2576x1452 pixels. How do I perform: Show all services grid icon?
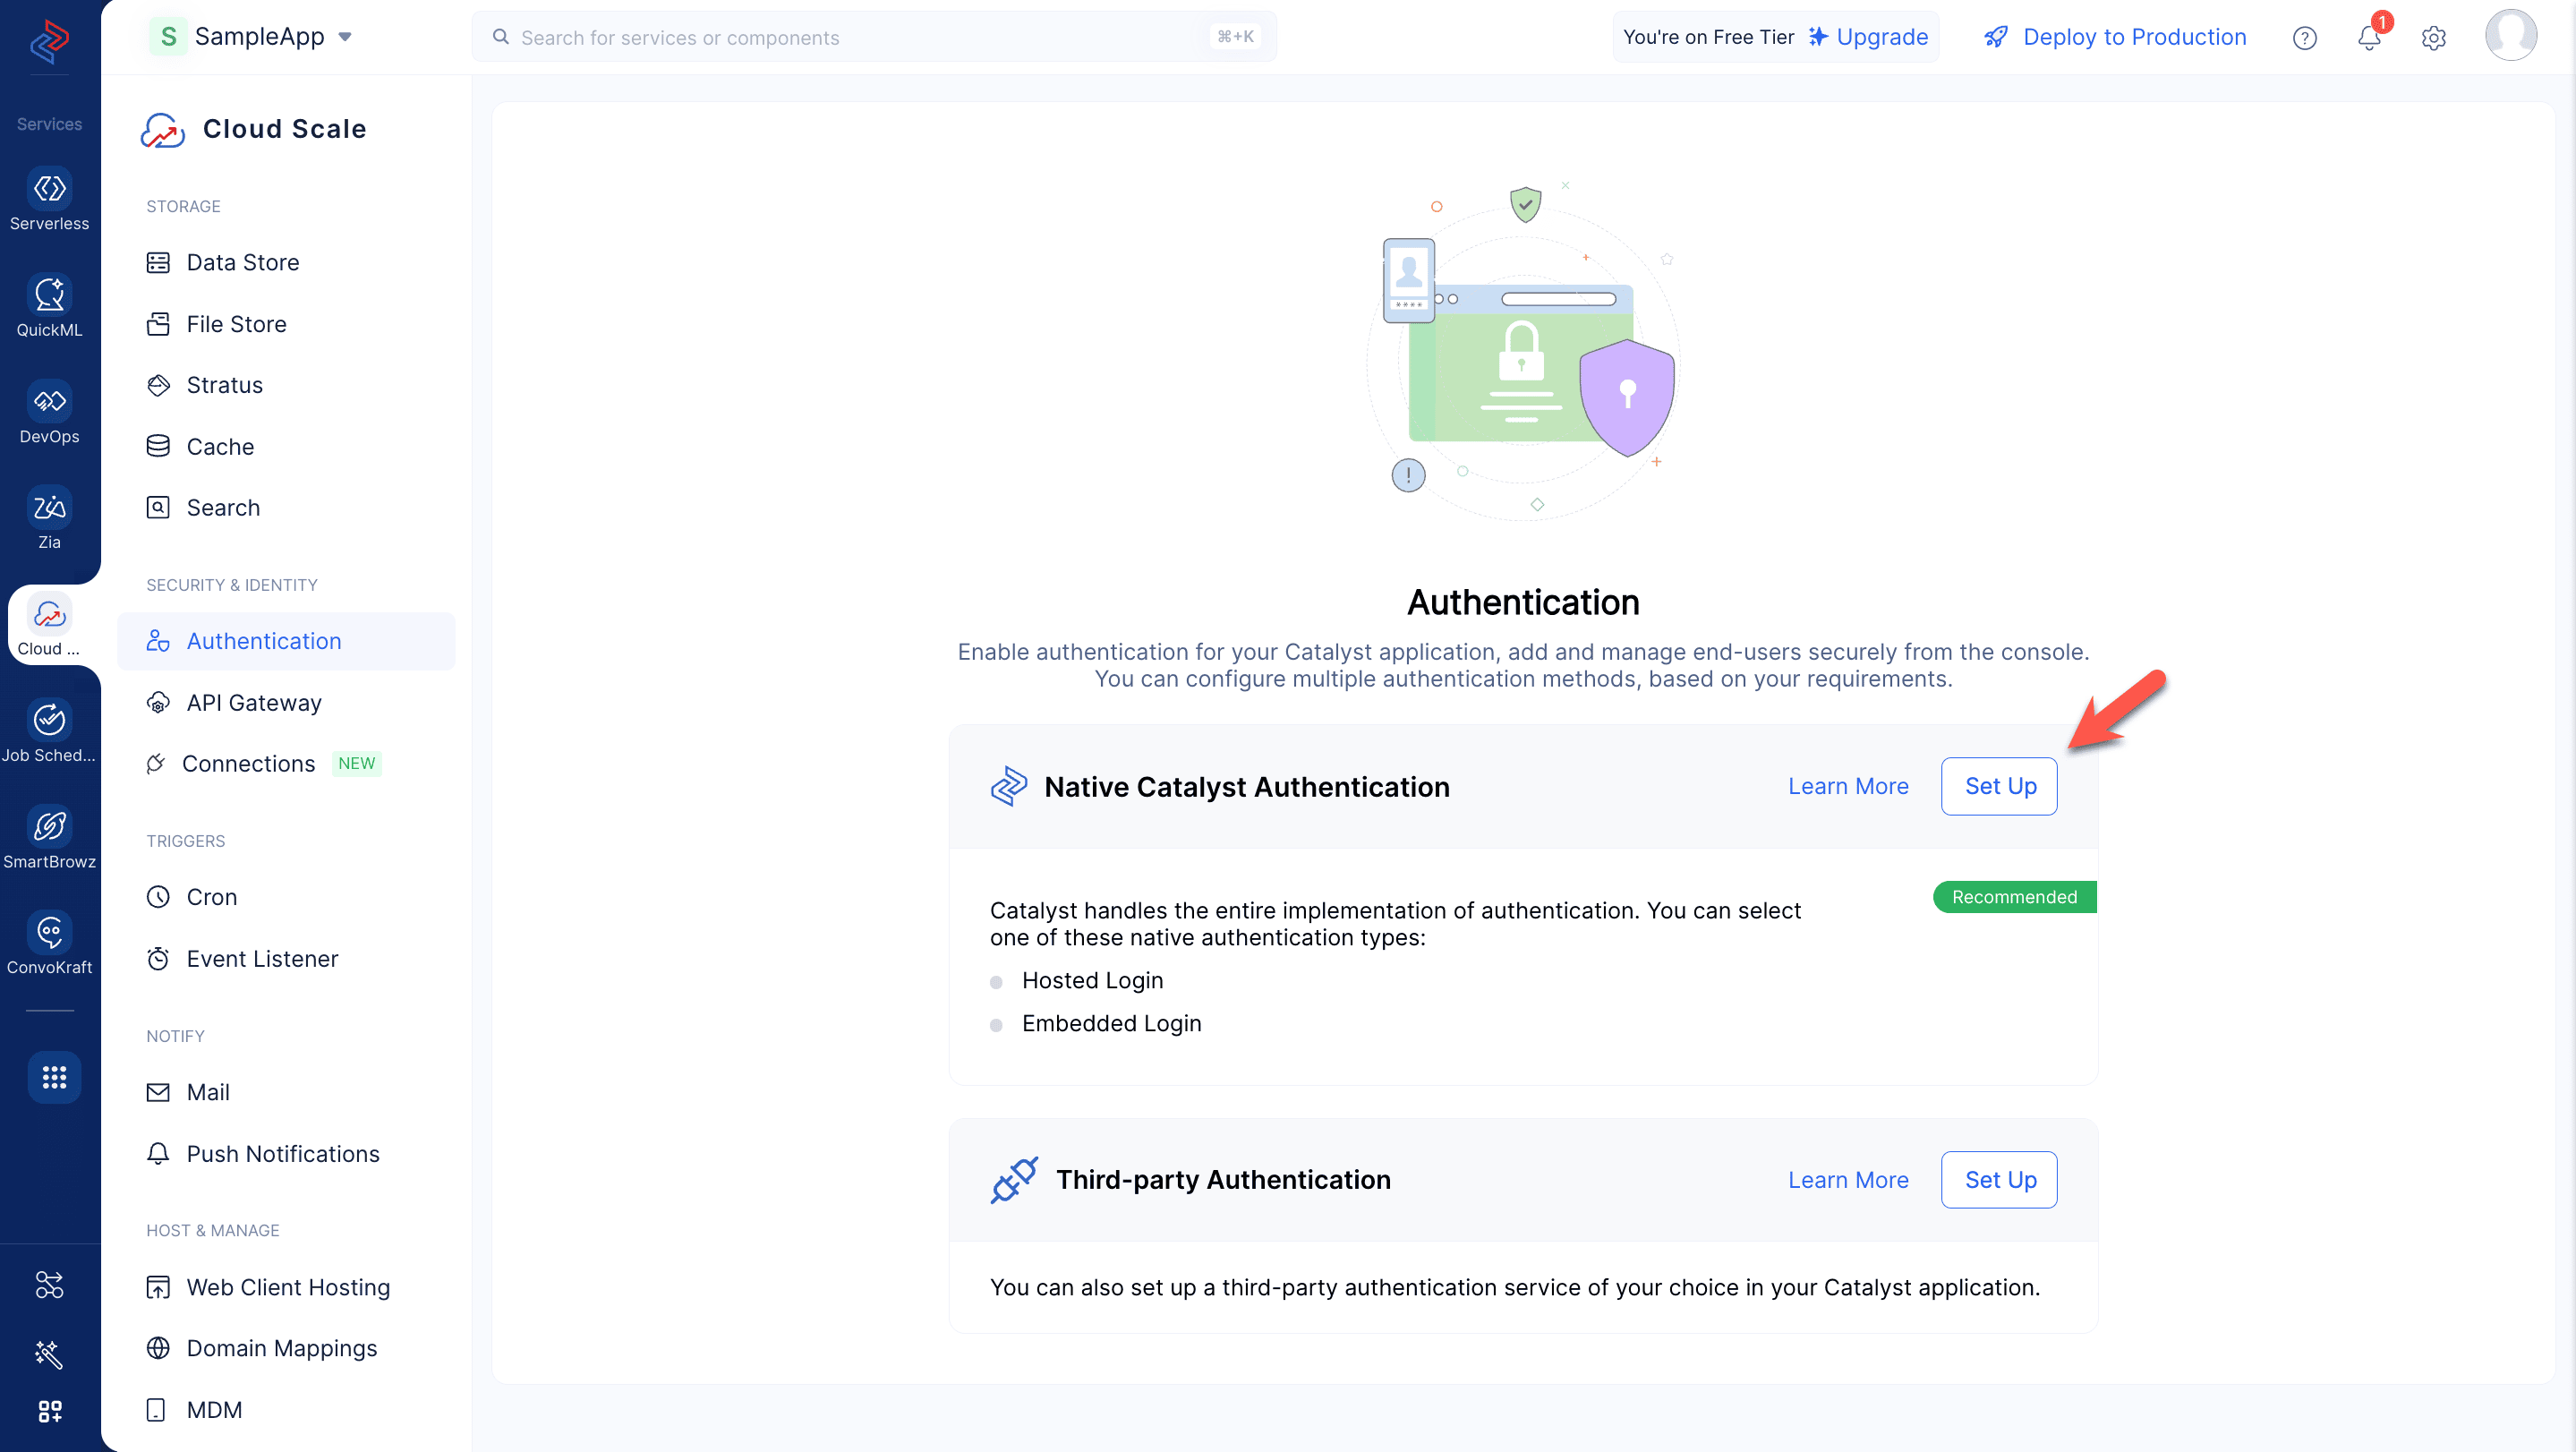click(54, 1077)
